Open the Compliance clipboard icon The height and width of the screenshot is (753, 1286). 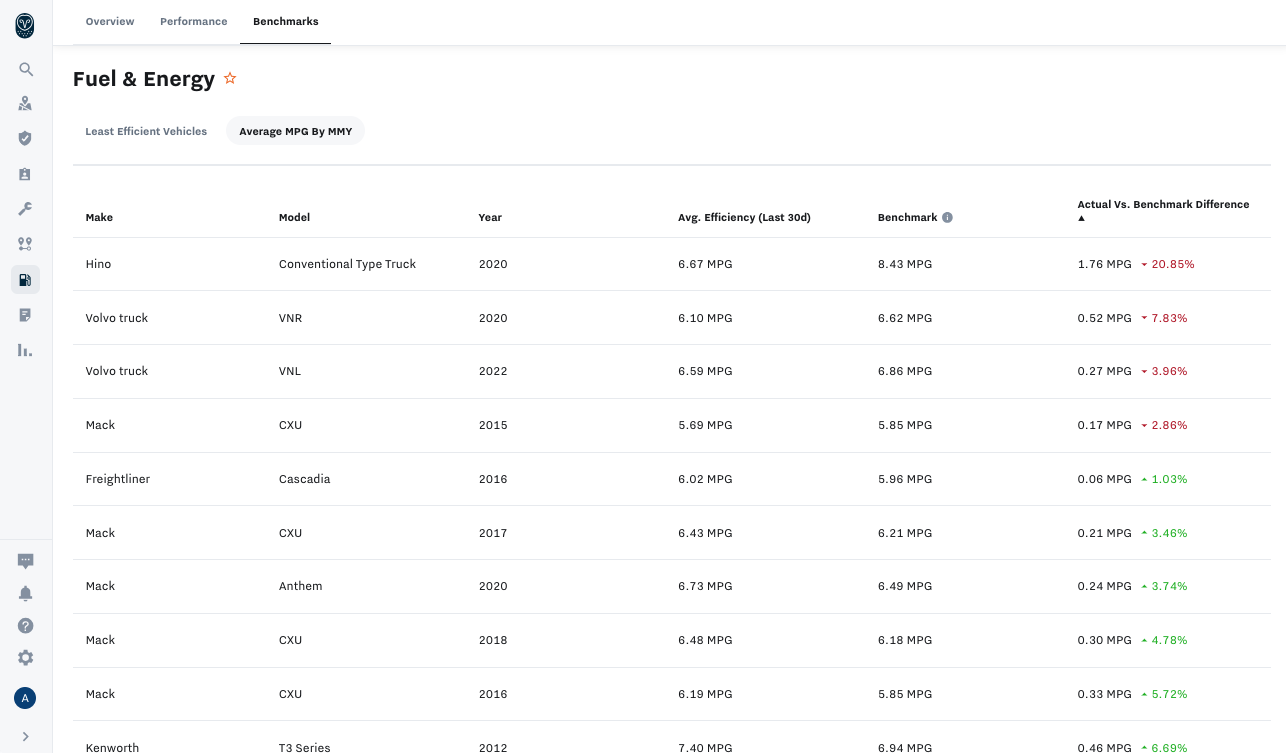tap(26, 174)
